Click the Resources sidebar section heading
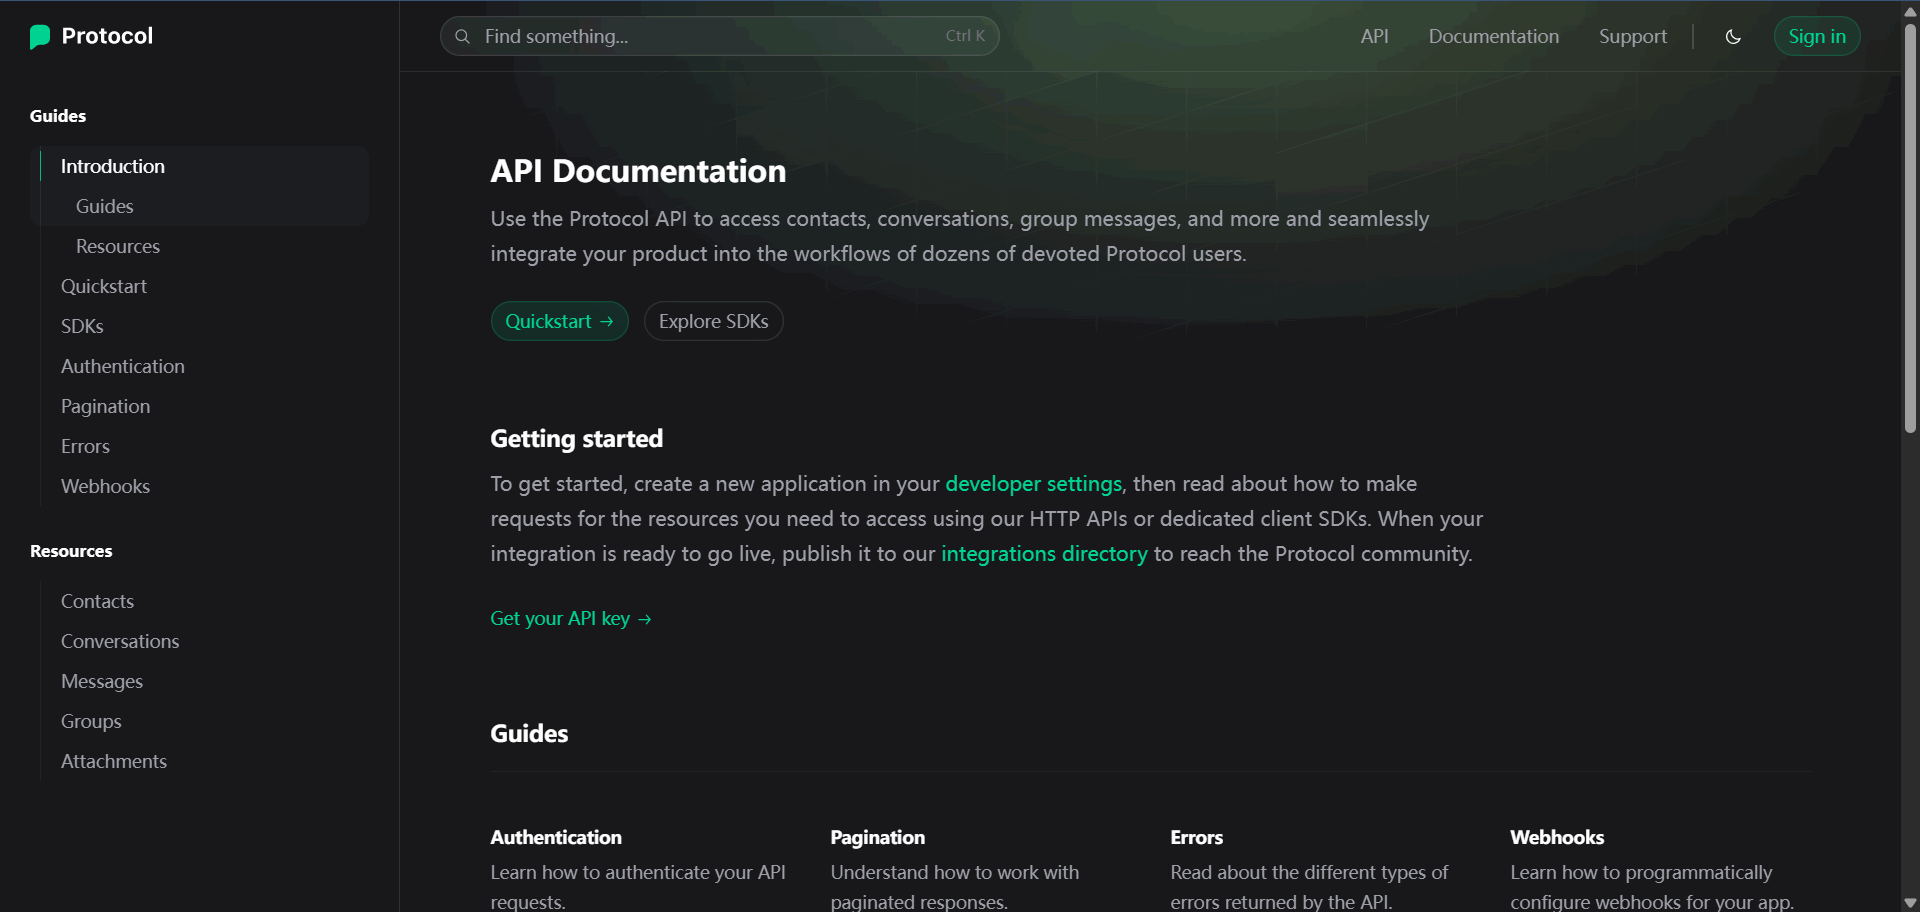Image resolution: width=1920 pixels, height=912 pixels. 71,551
